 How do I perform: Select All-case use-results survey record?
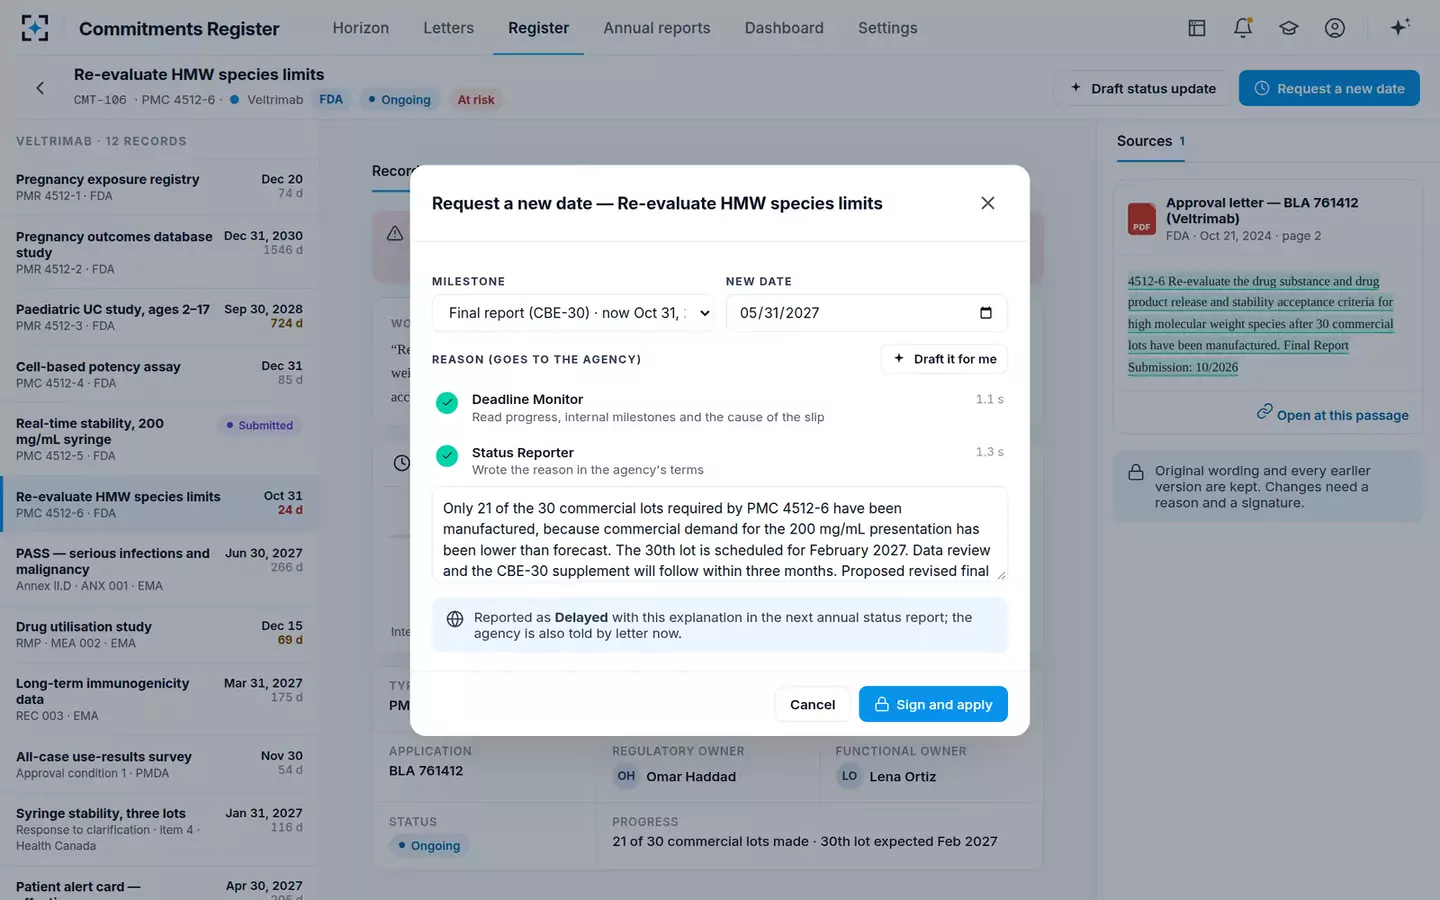click(160, 764)
